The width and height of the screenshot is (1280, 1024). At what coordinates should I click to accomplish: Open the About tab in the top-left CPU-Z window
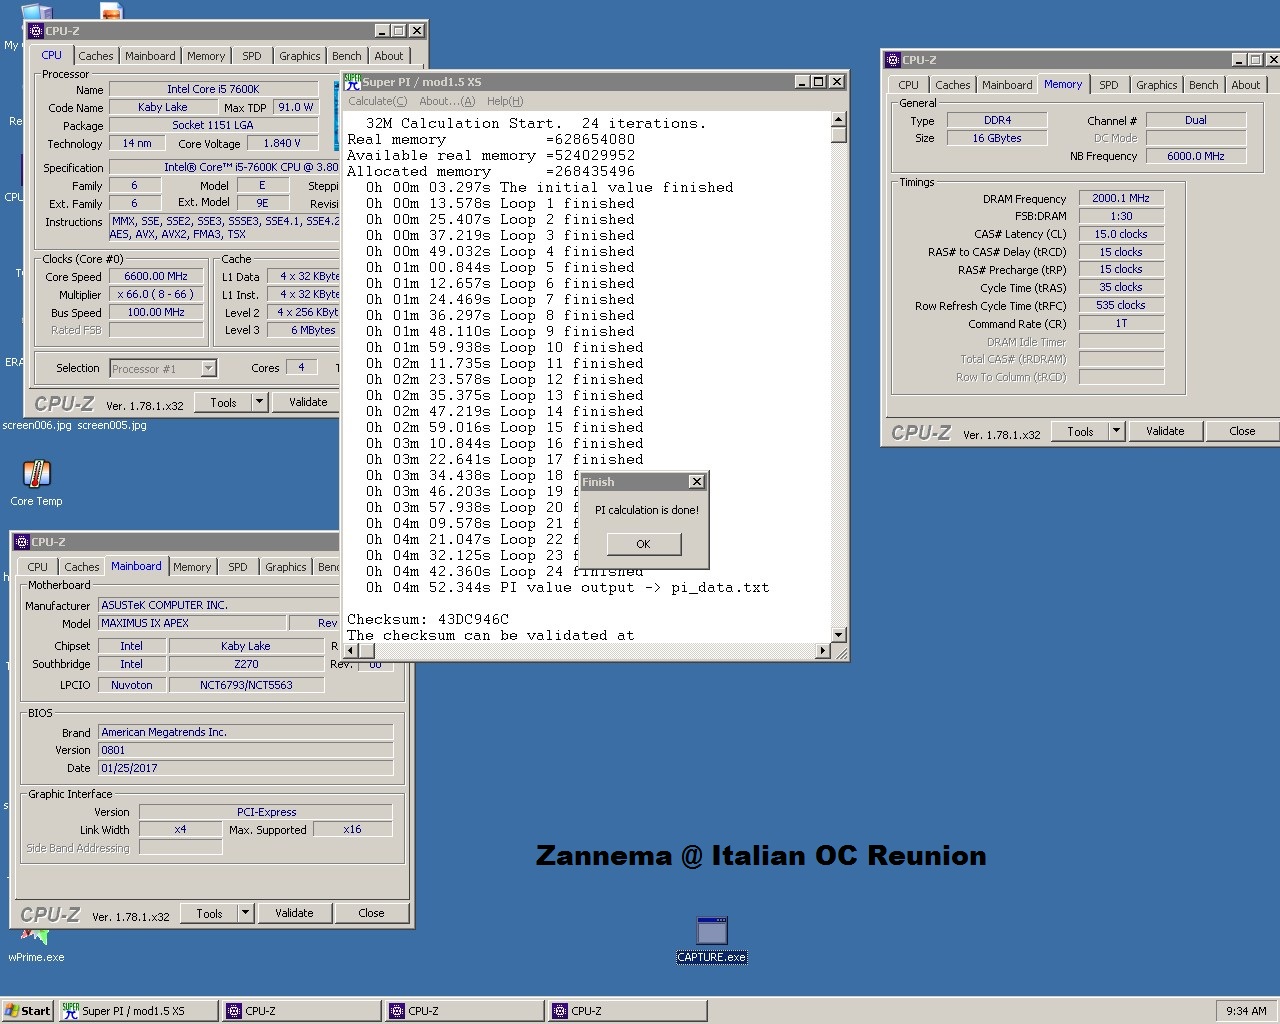(x=389, y=56)
